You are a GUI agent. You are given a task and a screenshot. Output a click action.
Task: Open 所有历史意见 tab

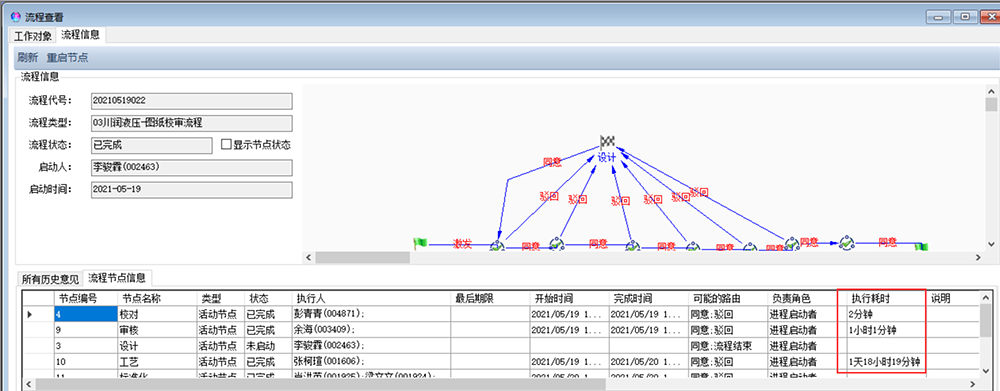(x=49, y=279)
